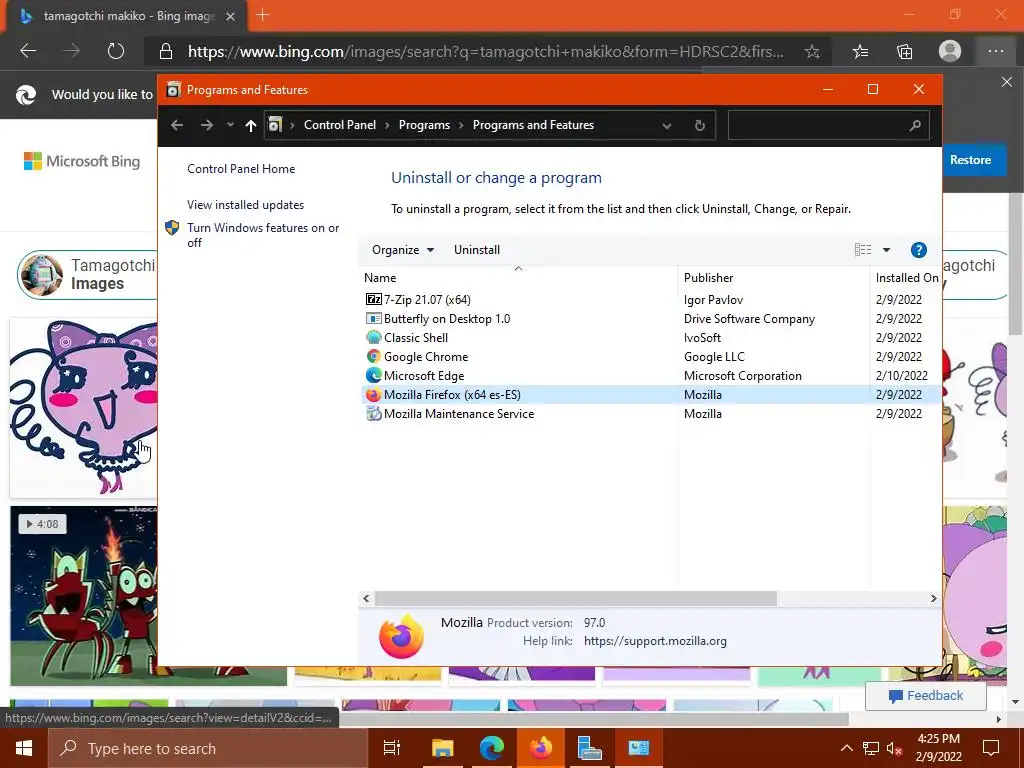The height and width of the screenshot is (768, 1024).
Task: Click the horizontal scrollbar thumb in program list
Action: pos(575,598)
